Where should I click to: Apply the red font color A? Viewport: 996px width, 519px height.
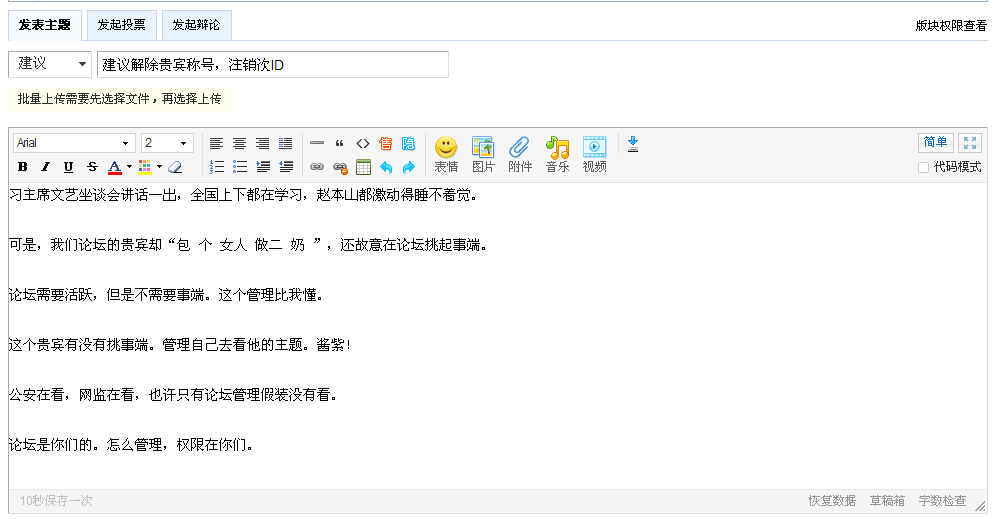tap(114, 167)
